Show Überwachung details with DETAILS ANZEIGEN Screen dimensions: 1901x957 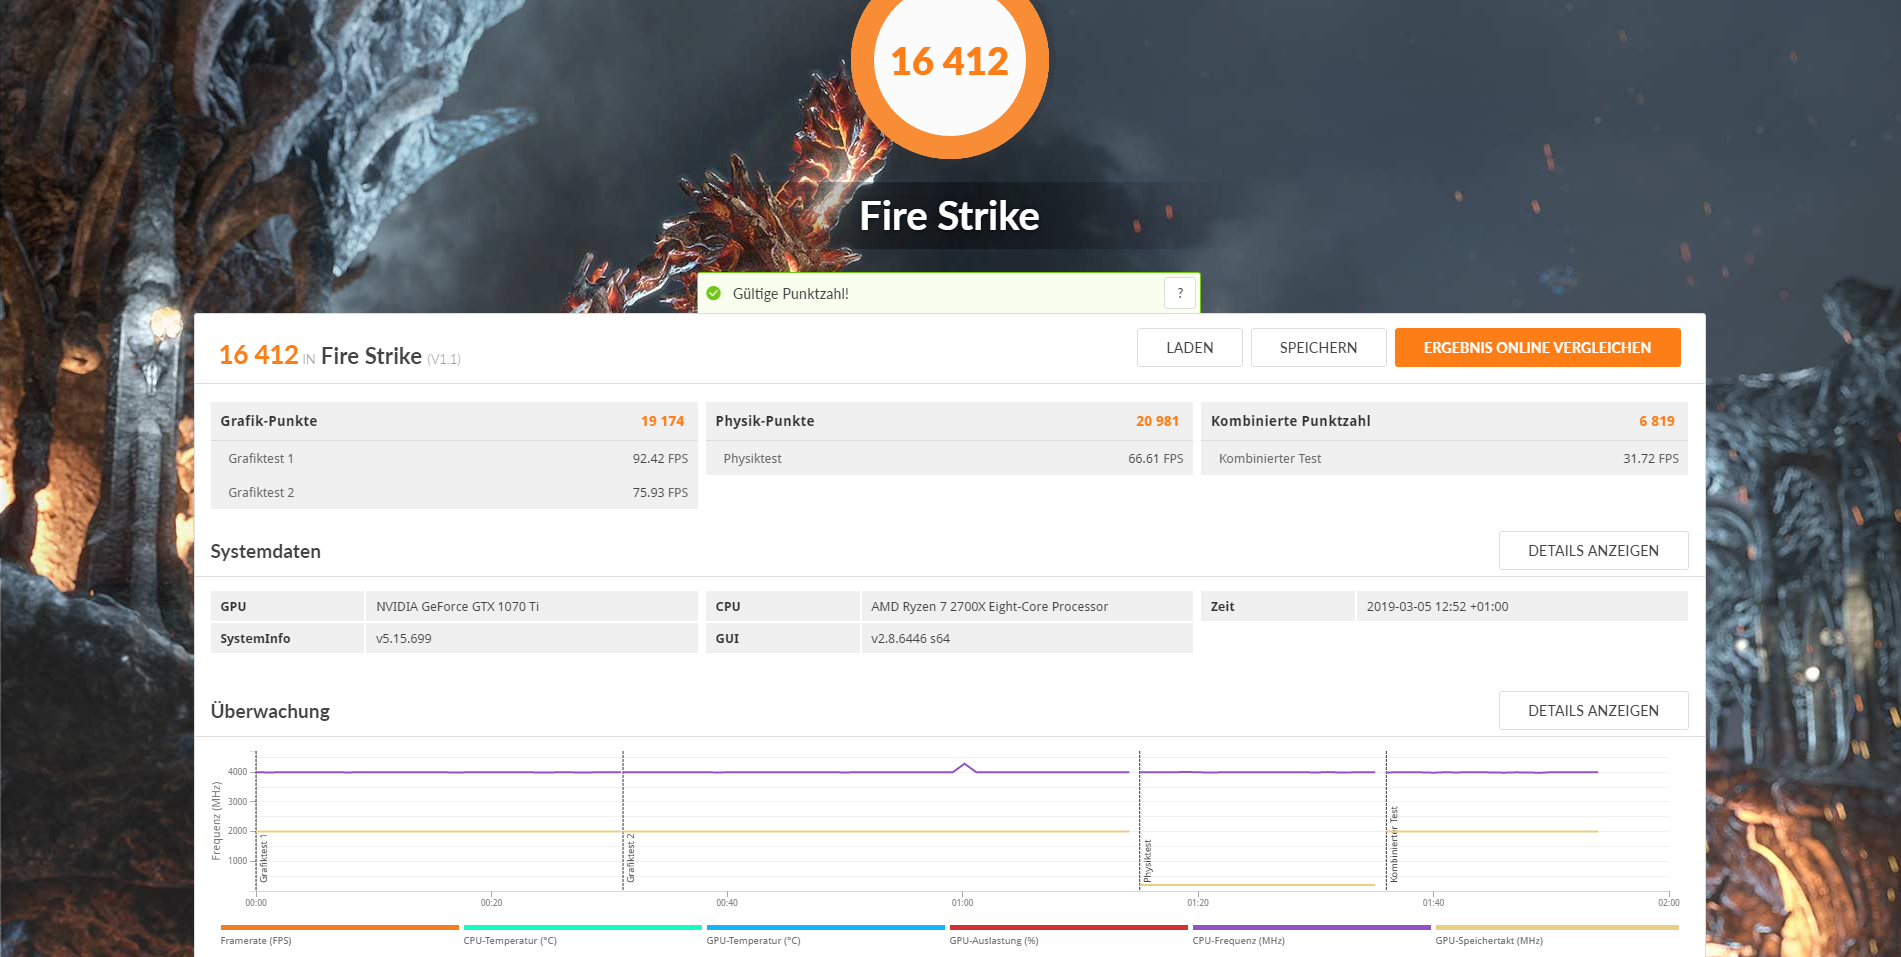point(1593,711)
